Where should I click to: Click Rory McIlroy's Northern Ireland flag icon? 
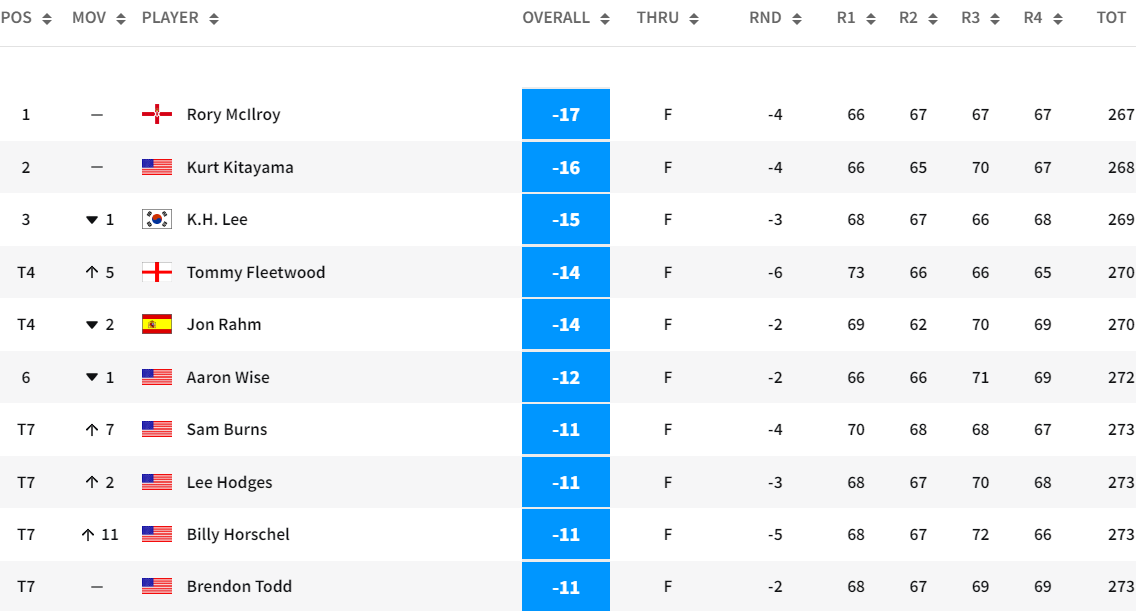point(157,115)
